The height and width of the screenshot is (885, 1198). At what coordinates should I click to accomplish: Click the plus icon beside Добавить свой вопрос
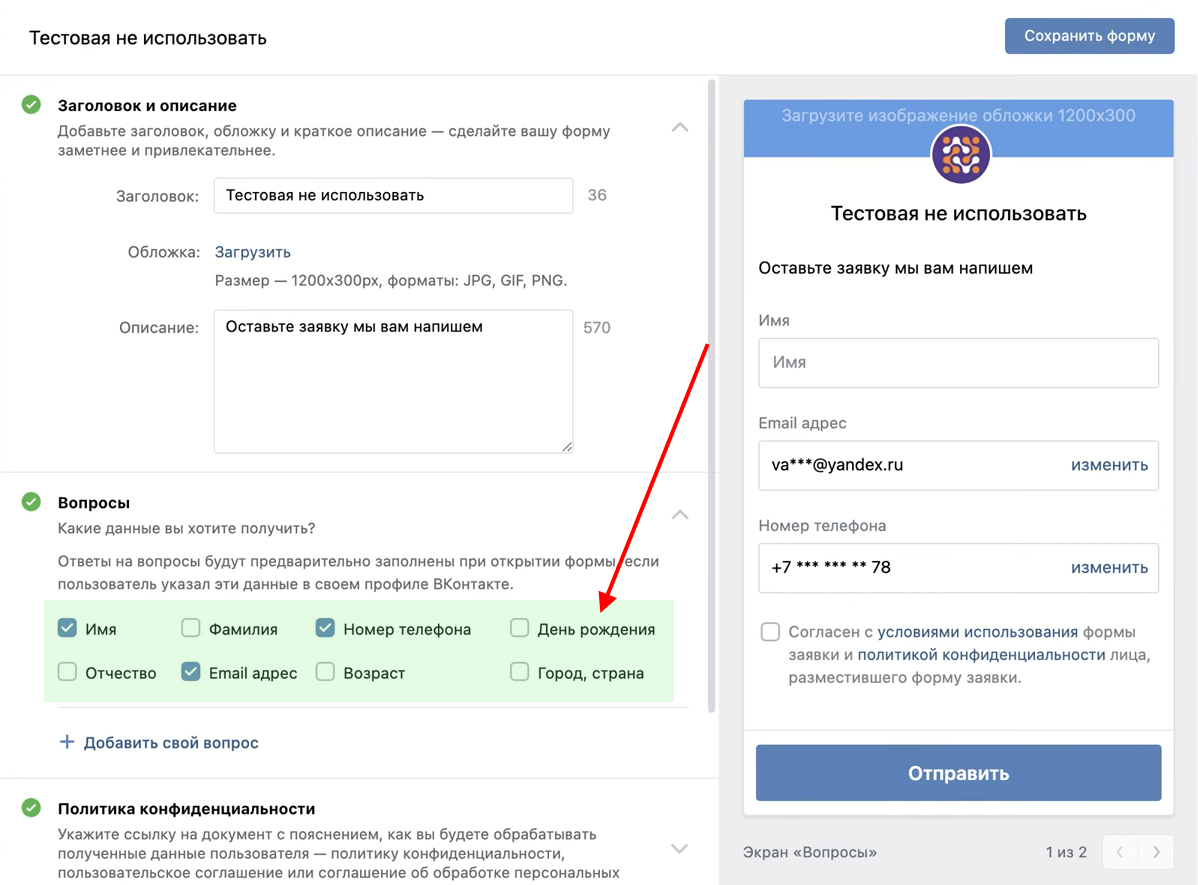coord(67,742)
